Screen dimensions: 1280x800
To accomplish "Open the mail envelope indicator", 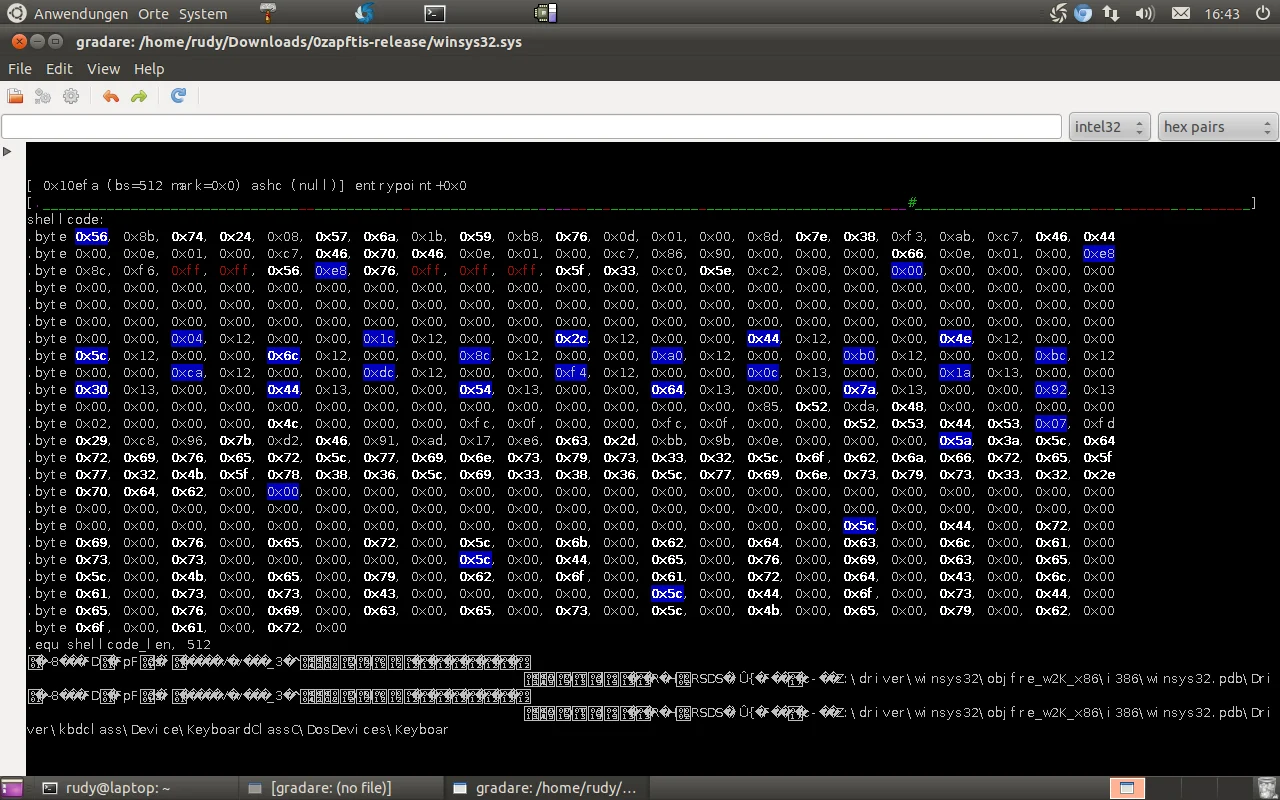I will pyautogui.click(x=1181, y=14).
